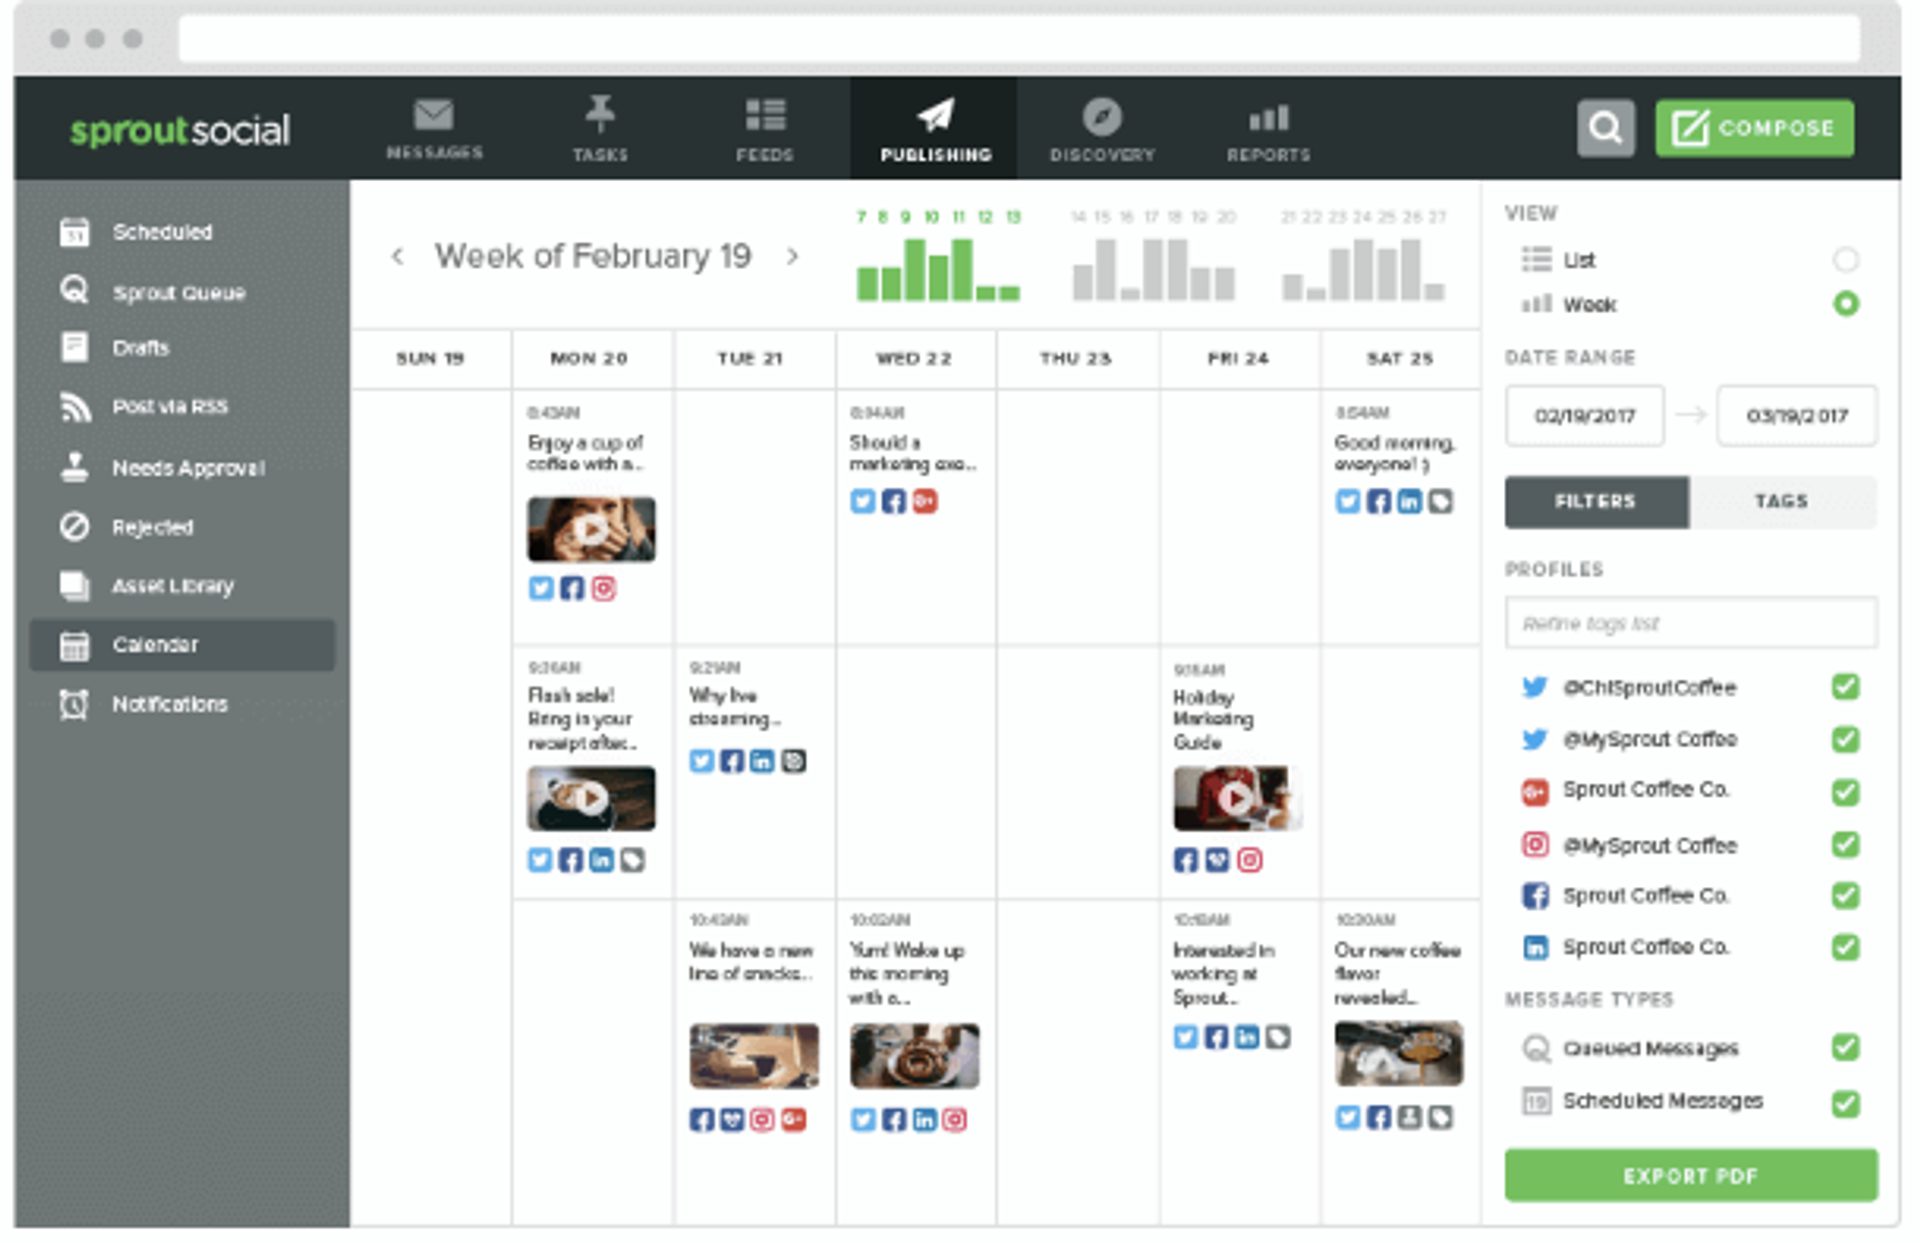Viewport: 1920px width, 1243px height.
Task: Export the calendar as PDF
Action: [1690, 1176]
